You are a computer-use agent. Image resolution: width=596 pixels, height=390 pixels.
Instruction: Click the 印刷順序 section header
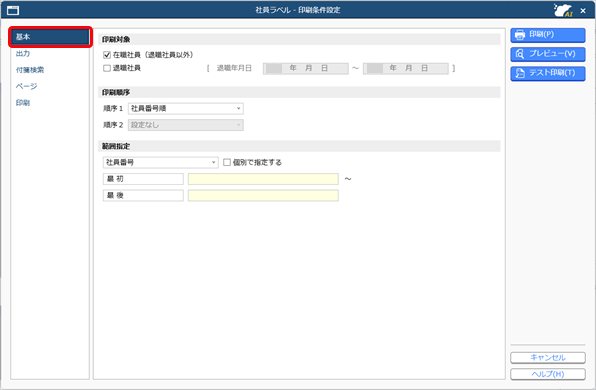coord(299,92)
